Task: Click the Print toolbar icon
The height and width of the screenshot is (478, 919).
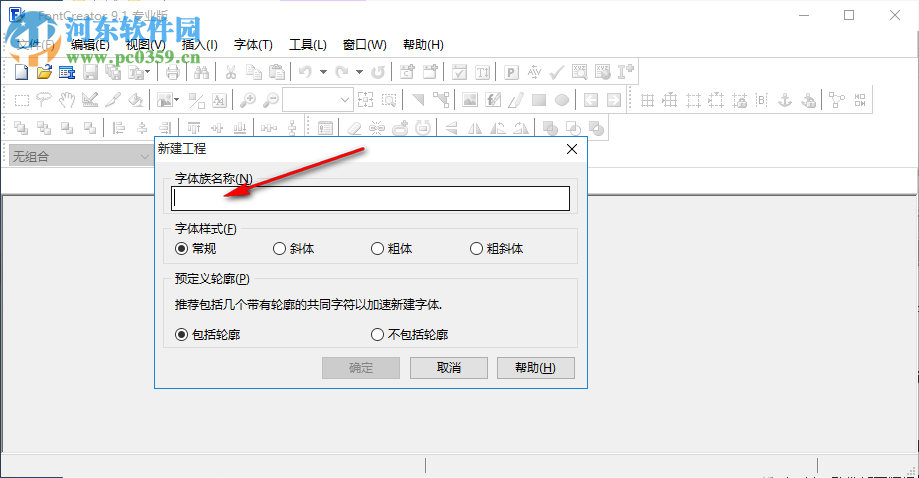Action: point(172,72)
